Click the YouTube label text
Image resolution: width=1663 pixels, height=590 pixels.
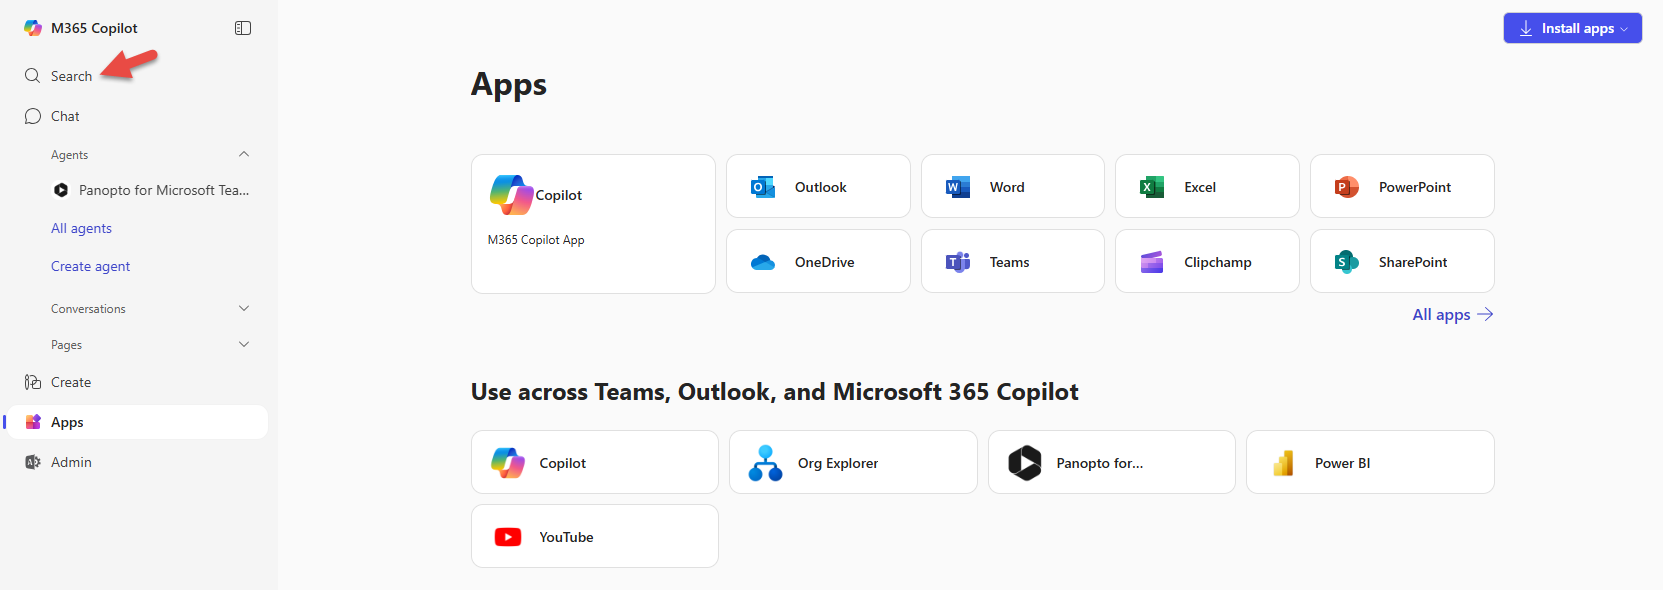pos(566,537)
